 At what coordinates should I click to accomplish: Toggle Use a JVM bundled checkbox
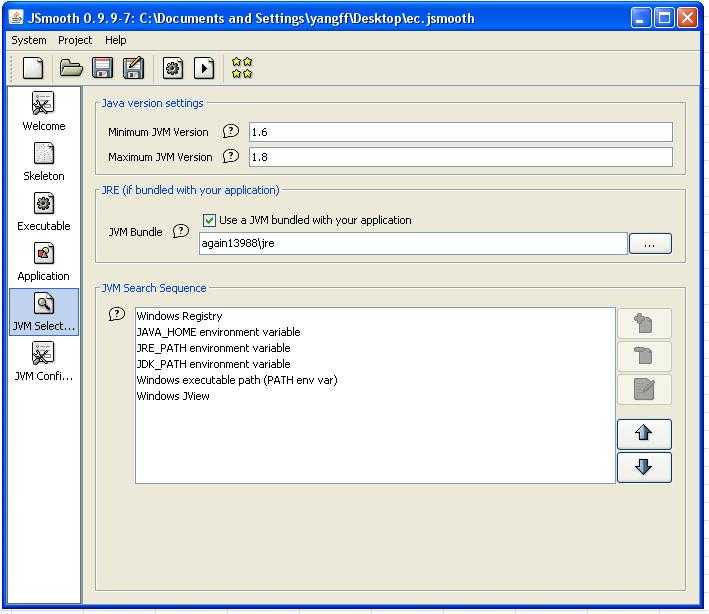(209, 220)
